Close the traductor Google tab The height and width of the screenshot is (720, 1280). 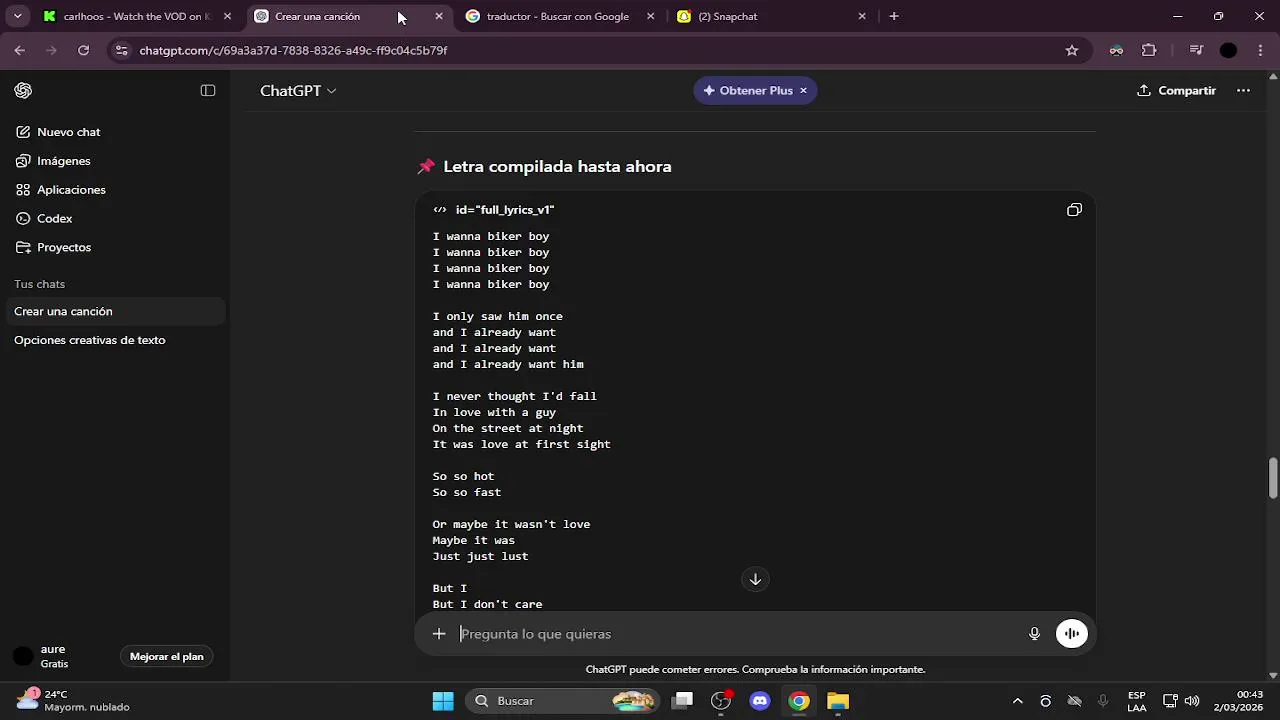651,17
